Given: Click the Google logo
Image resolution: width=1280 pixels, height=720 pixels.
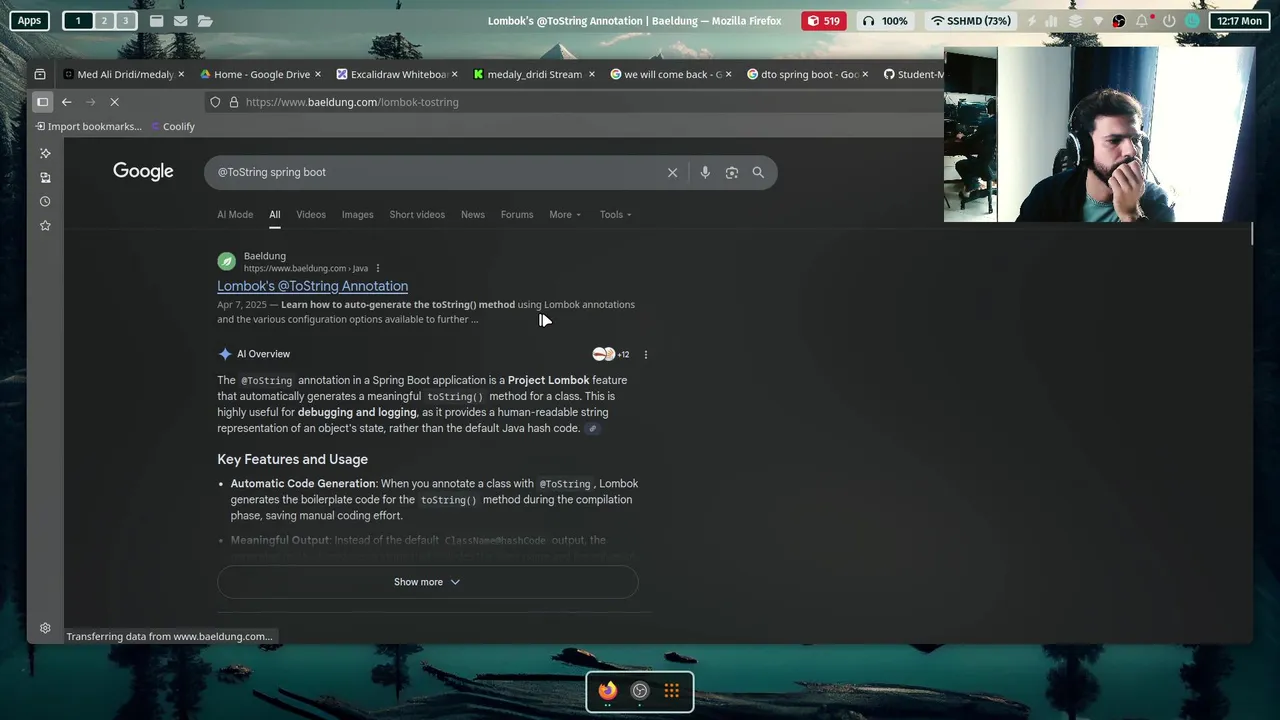Looking at the screenshot, I should (x=143, y=171).
